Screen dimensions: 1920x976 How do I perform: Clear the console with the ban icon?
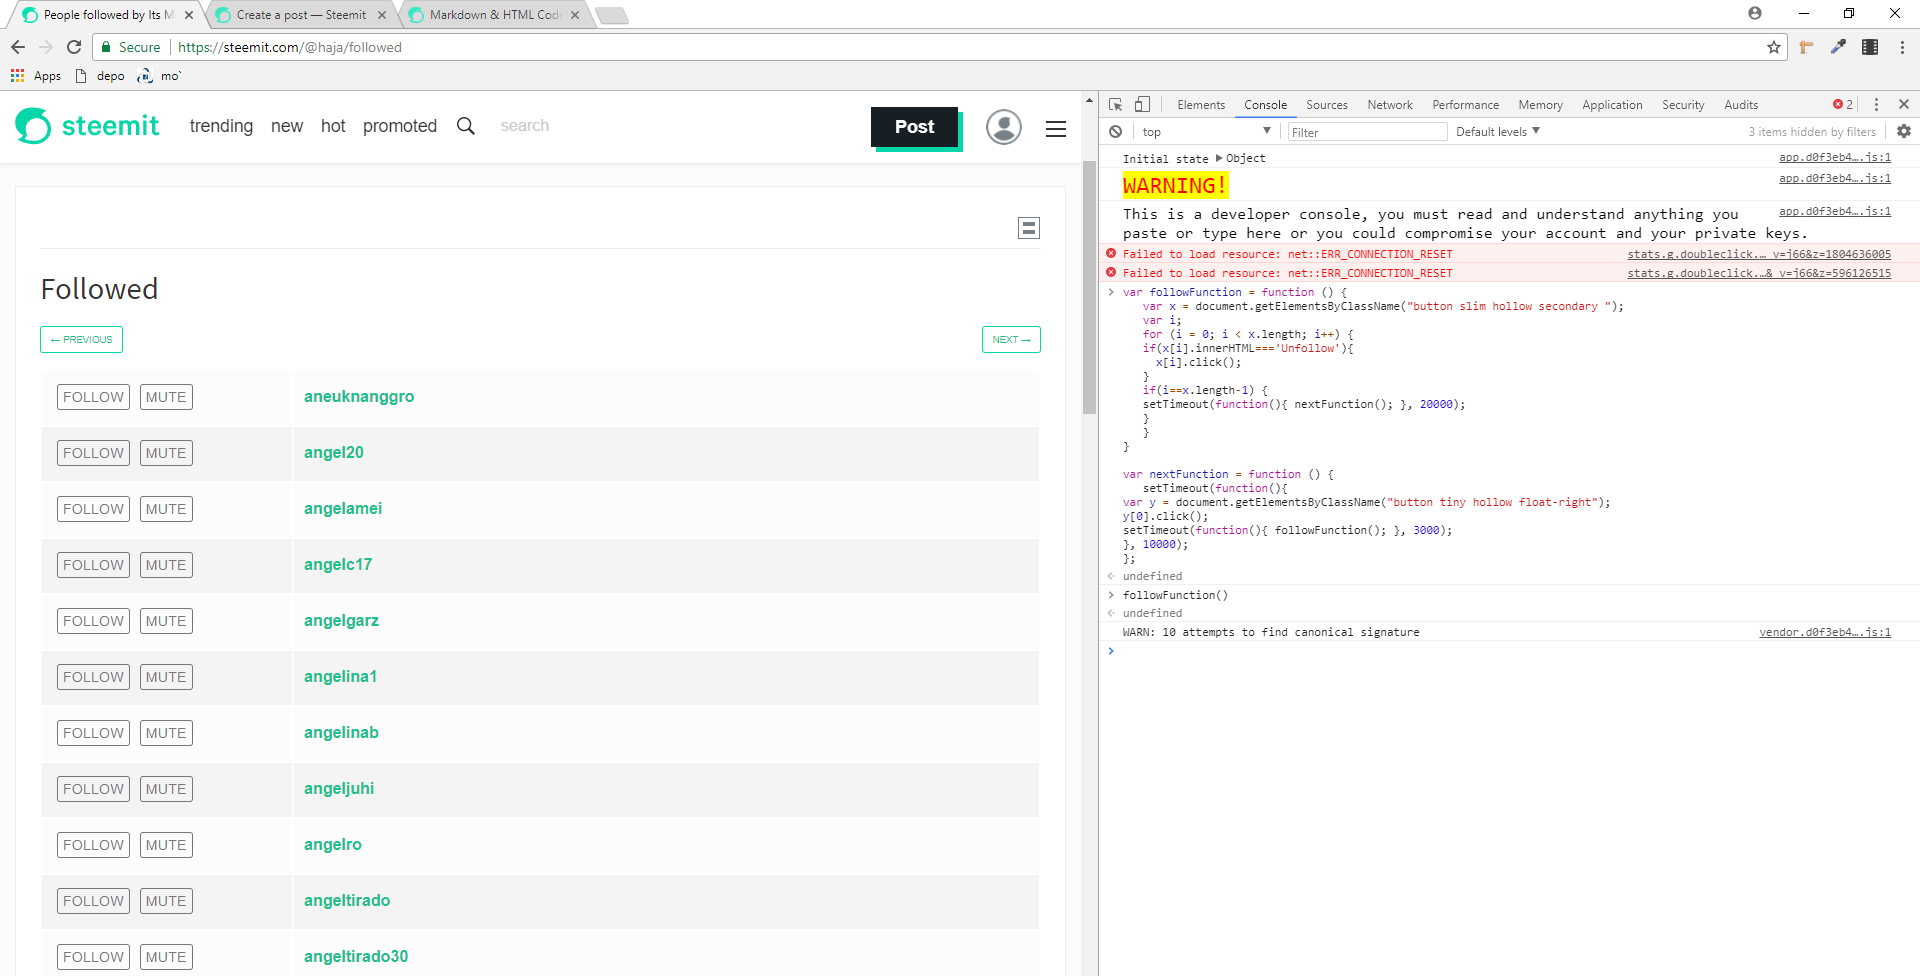point(1116,132)
